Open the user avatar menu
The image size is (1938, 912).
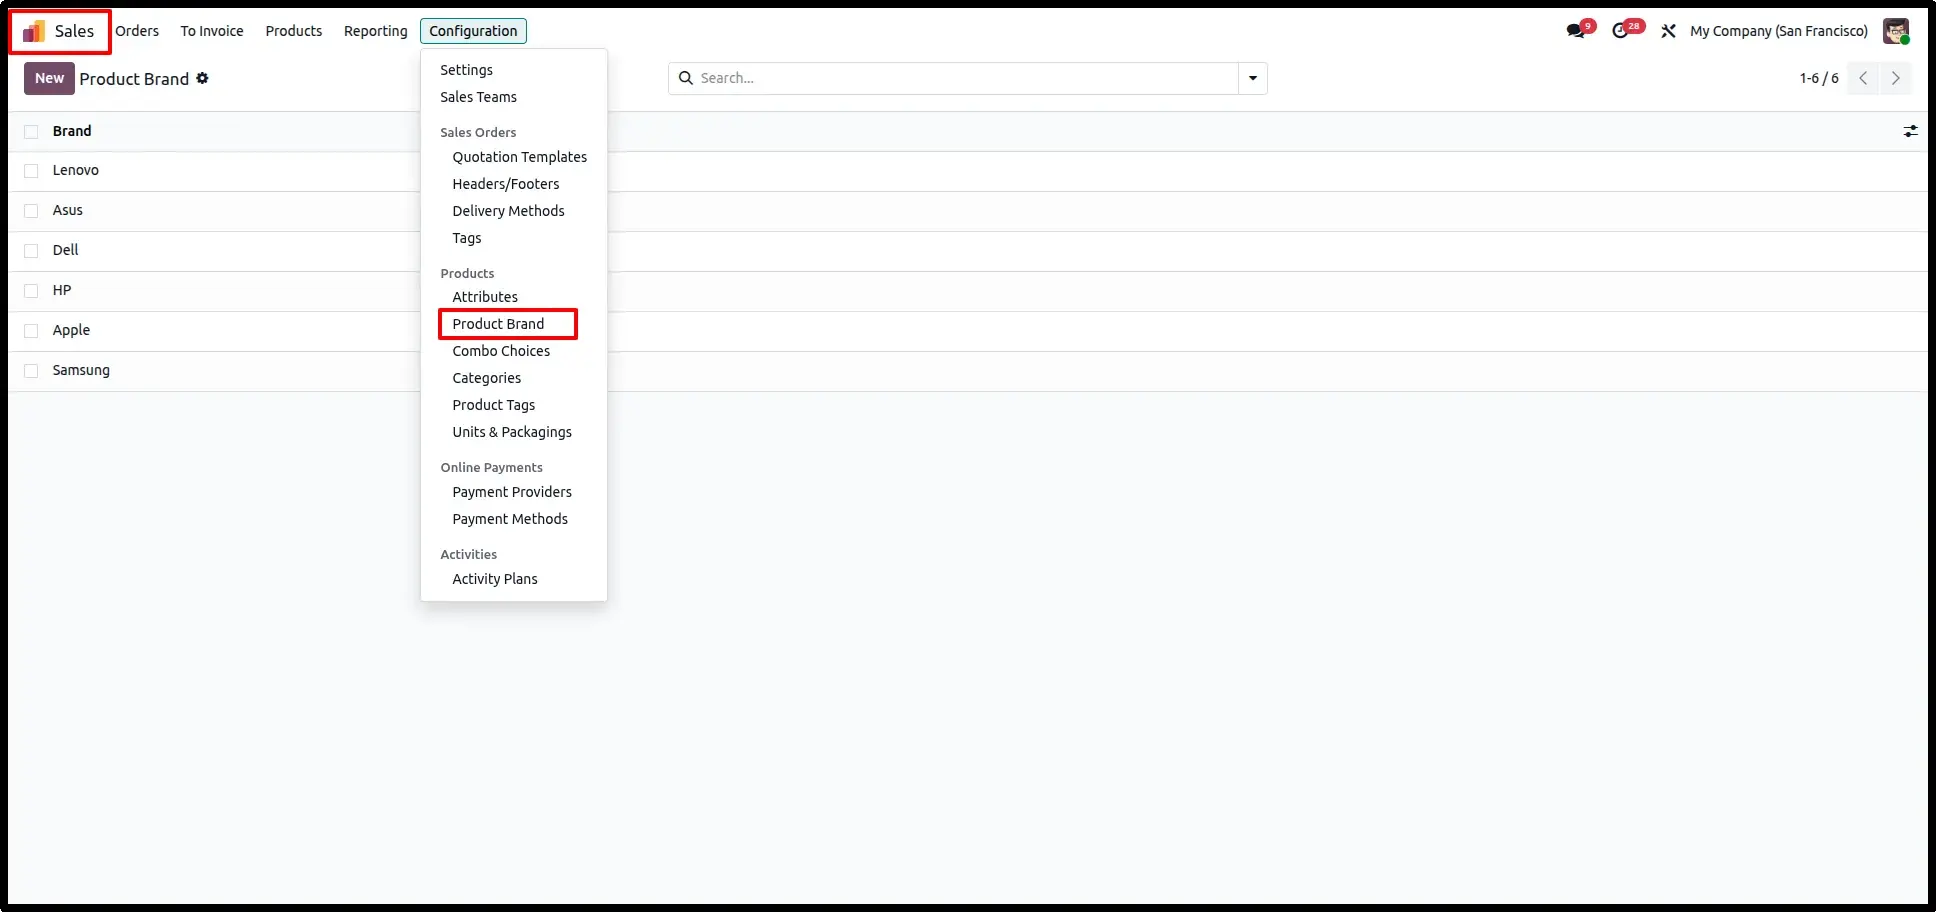[x=1896, y=31]
